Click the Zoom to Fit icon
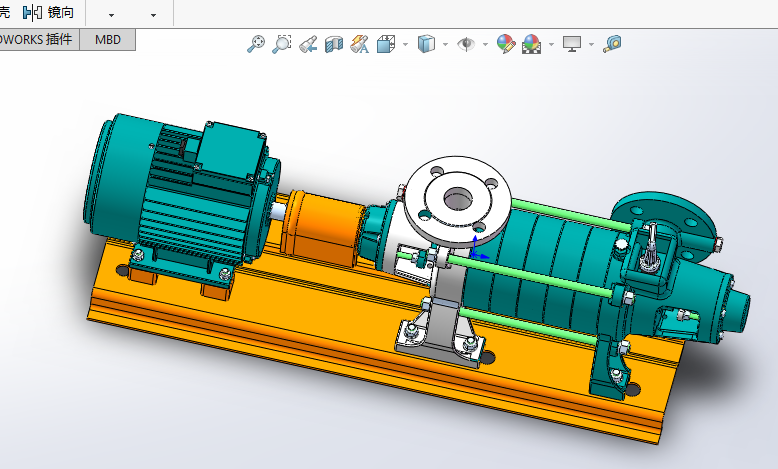Viewport: 778px width, 469px height. (257, 44)
